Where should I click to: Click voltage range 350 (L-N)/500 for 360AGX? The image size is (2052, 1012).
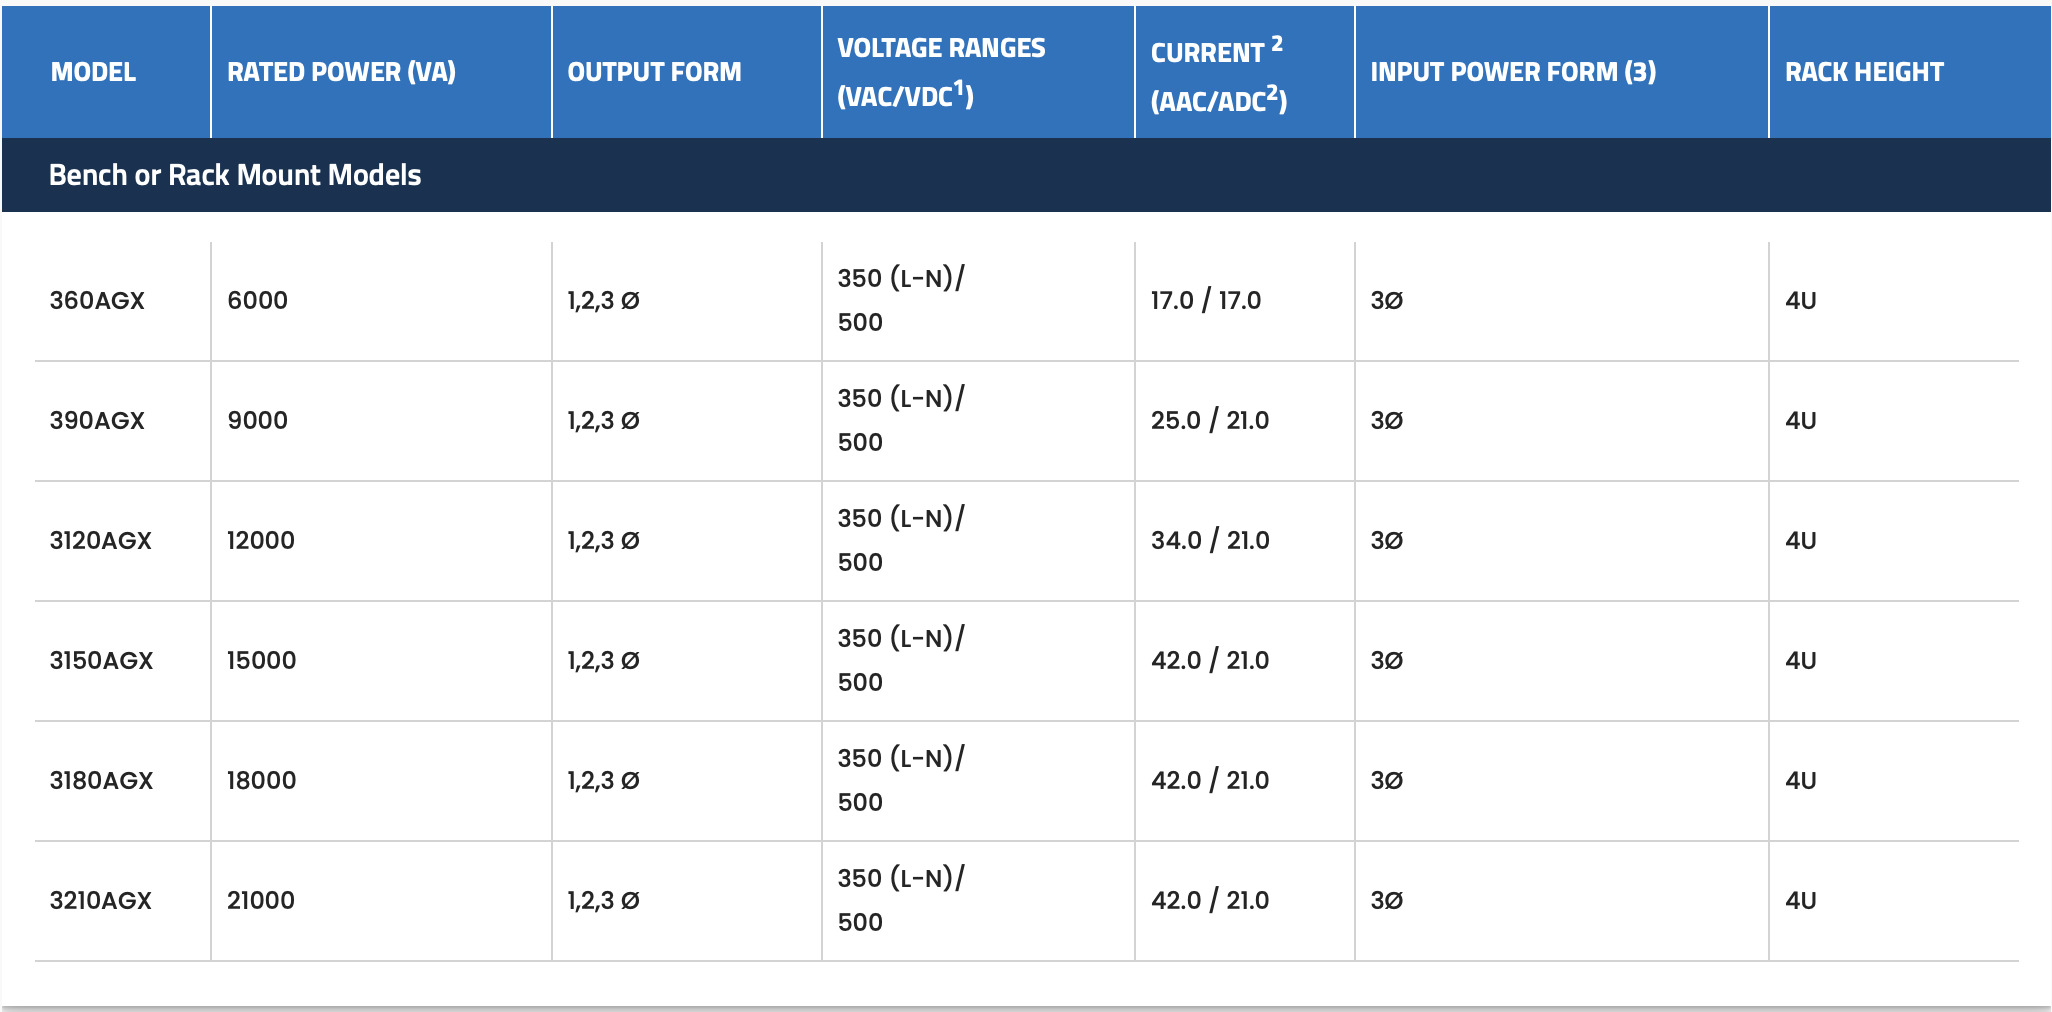pyautogui.click(x=901, y=300)
